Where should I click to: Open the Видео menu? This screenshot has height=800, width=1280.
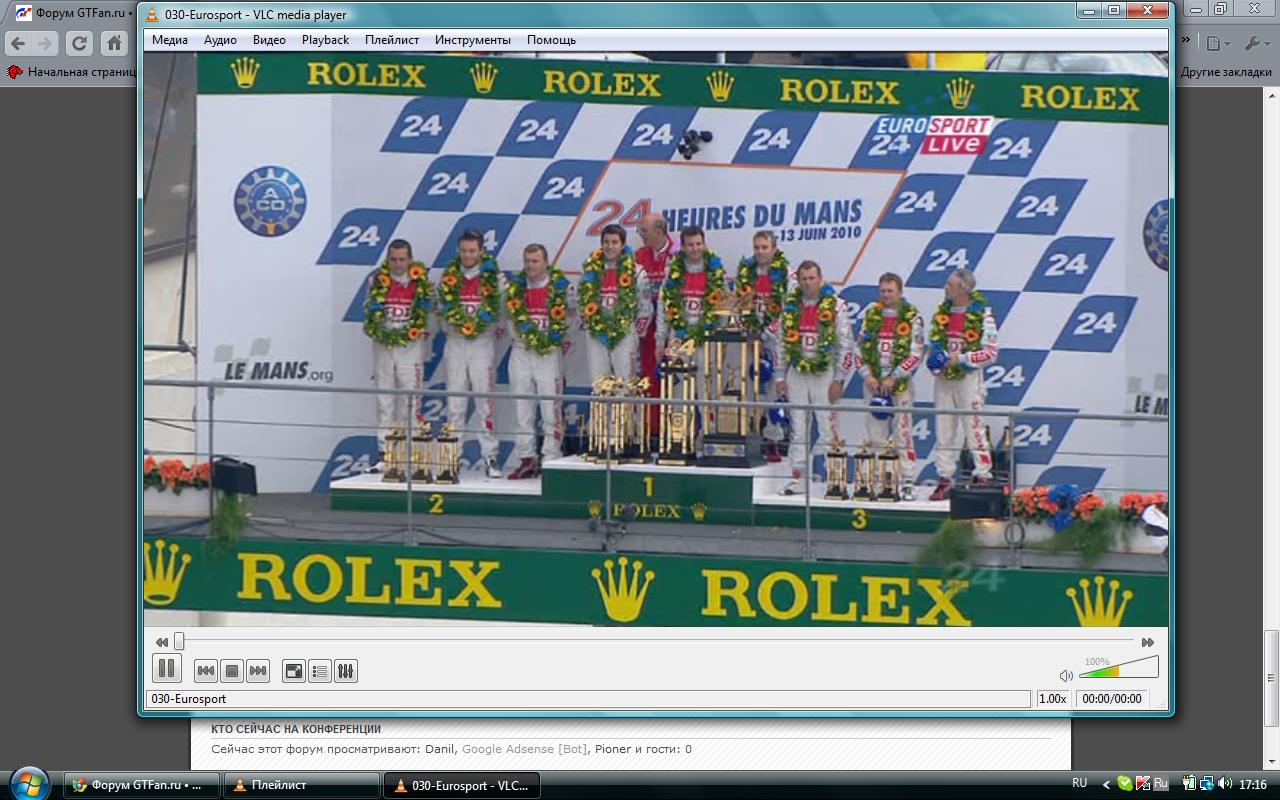[x=269, y=40]
